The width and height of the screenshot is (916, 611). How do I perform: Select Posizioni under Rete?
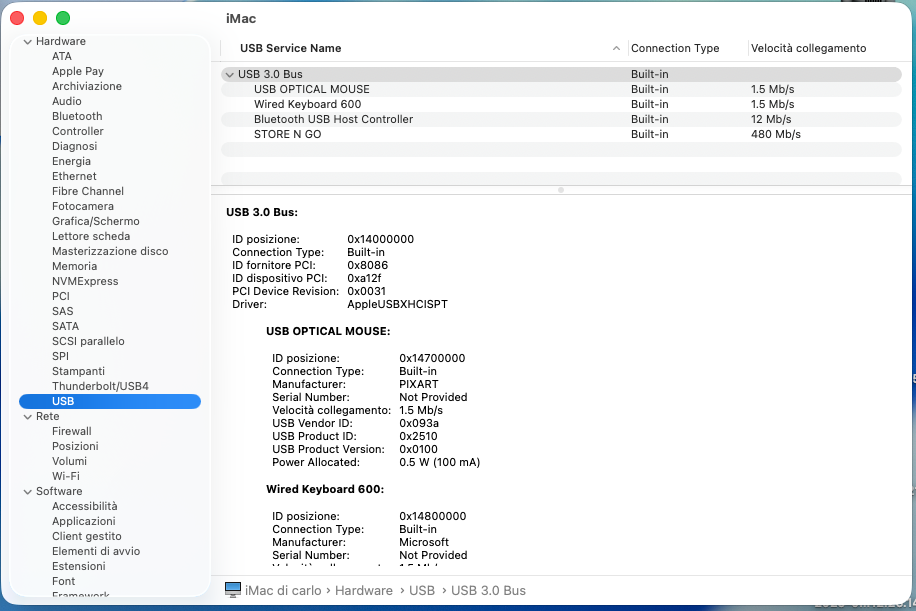click(x=75, y=446)
